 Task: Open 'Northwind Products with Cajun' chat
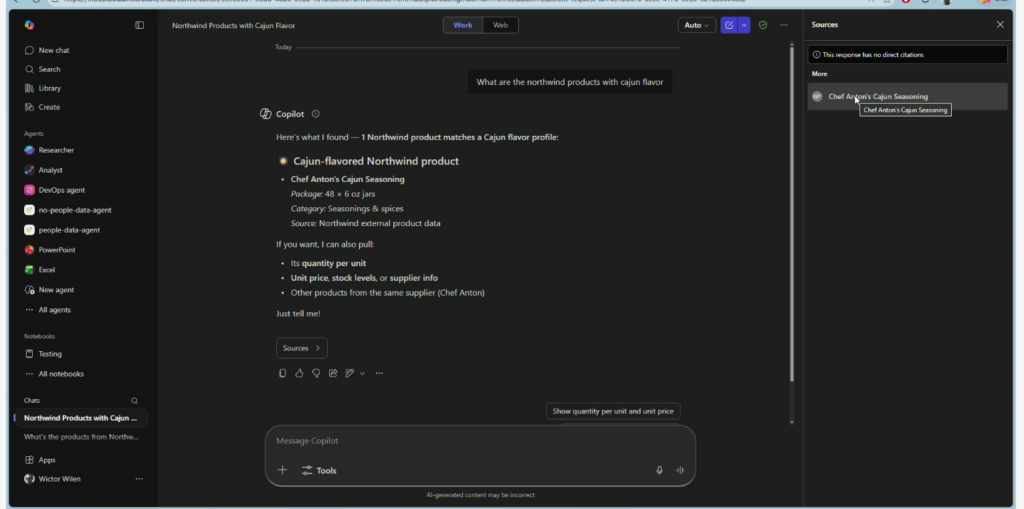pyautogui.click(x=80, y=418)
